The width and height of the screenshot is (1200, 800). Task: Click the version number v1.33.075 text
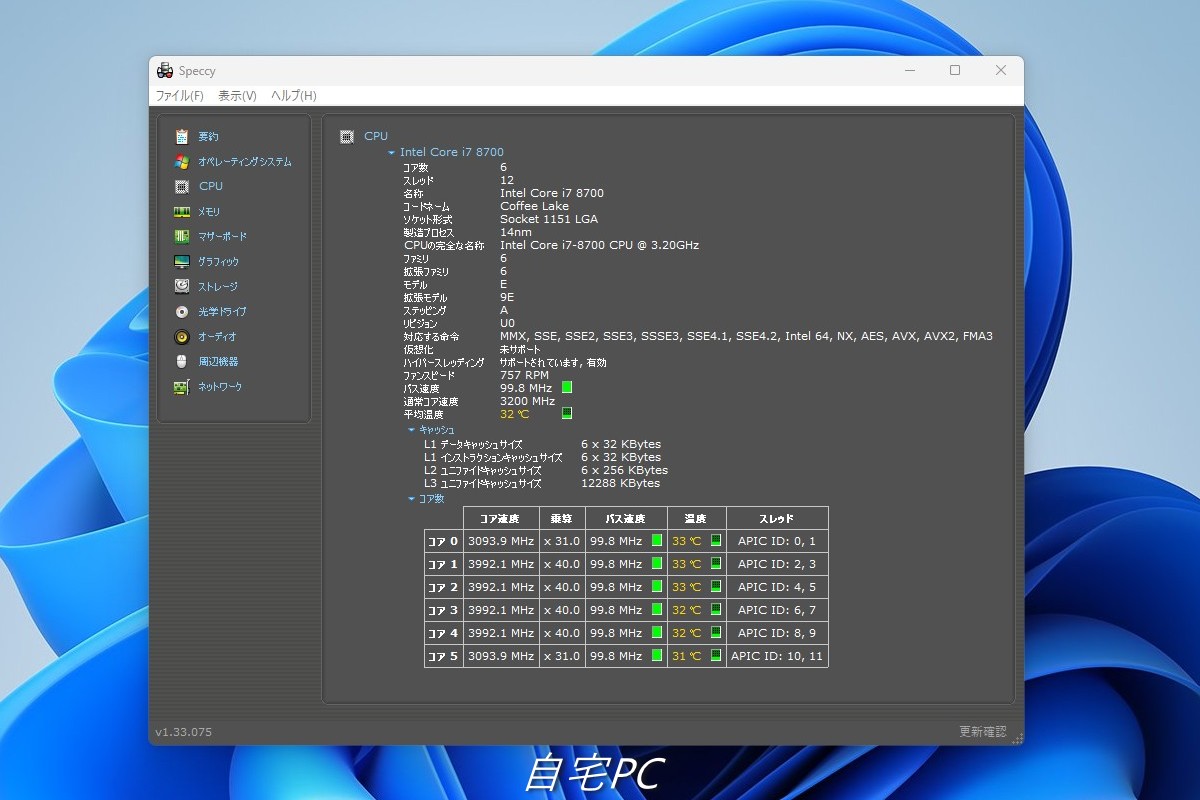pyautogui.click(x=183, y=732)
